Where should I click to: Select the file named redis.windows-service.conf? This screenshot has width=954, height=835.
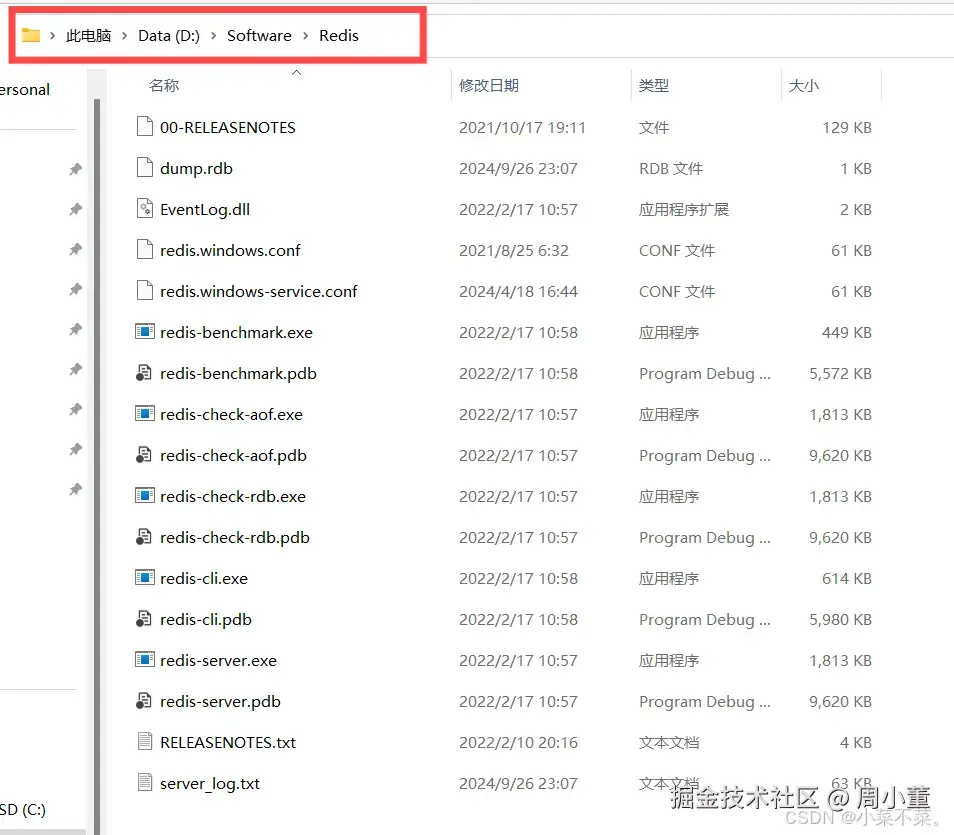(259, 291)
